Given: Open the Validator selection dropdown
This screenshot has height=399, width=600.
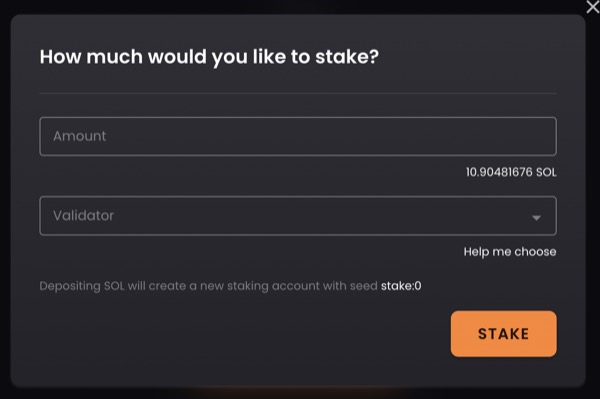Looking at the screenshot, I should tap(298, 215).
